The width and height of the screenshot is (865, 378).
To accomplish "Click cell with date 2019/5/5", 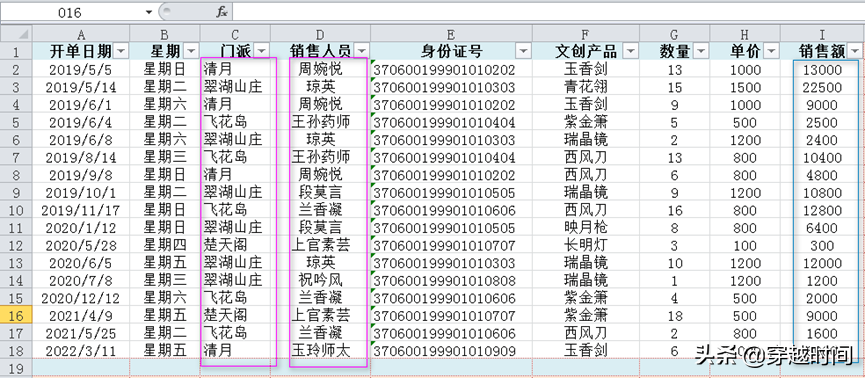I will (x=81, y=70).
